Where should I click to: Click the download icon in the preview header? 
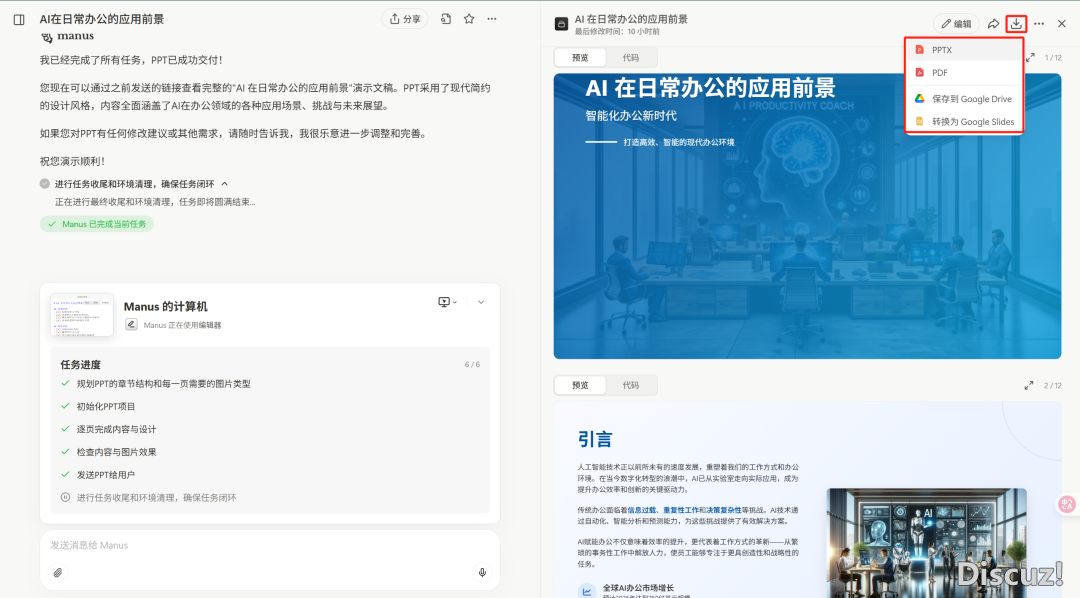click(x=1016, y=23)
